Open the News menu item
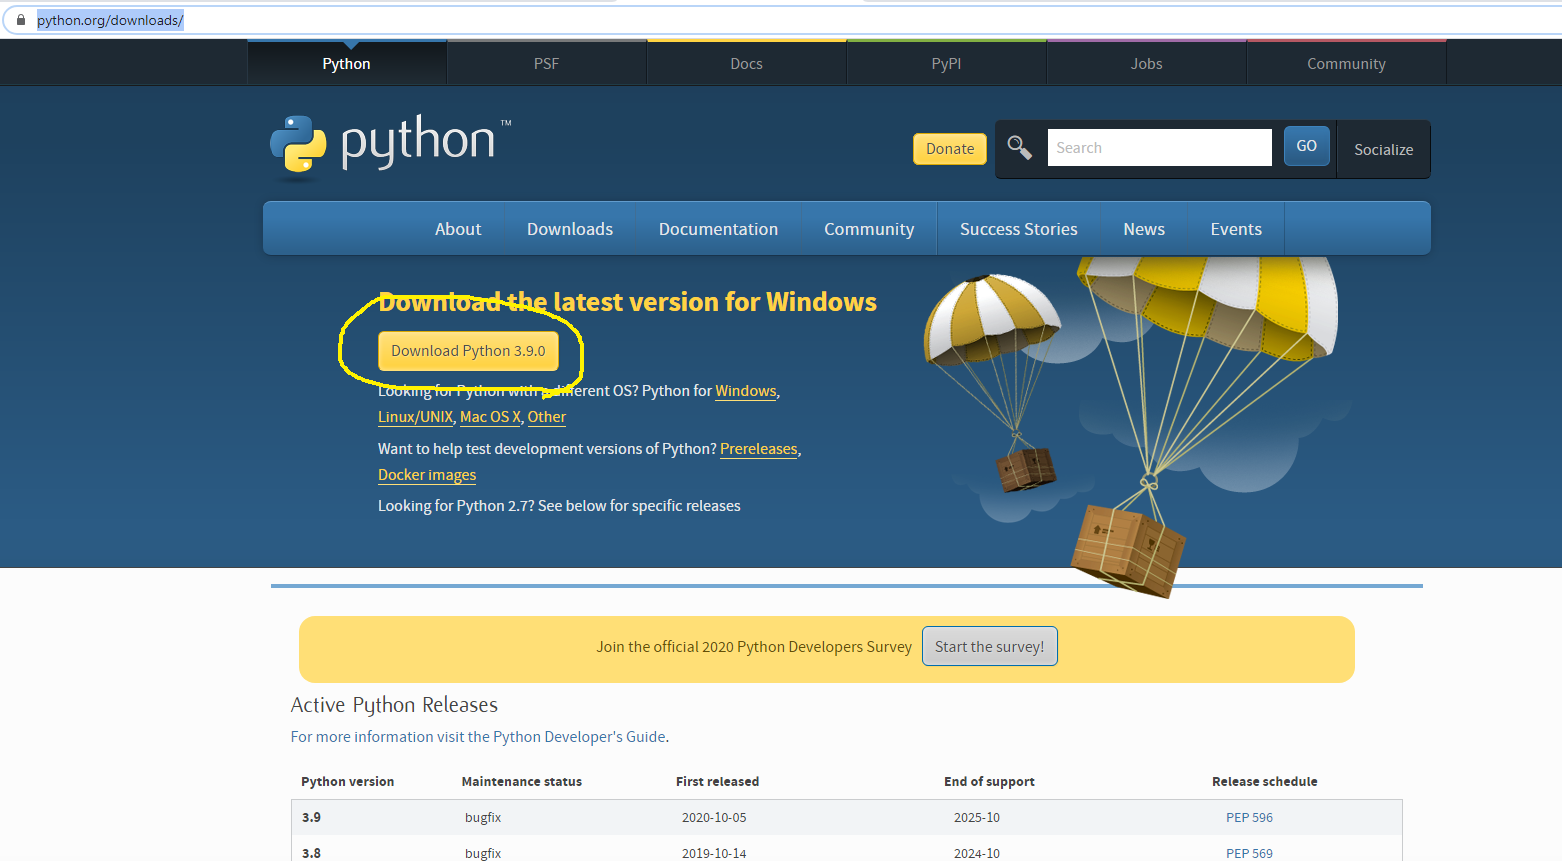The image size is (1562, 861). (x=1144, y=229)
